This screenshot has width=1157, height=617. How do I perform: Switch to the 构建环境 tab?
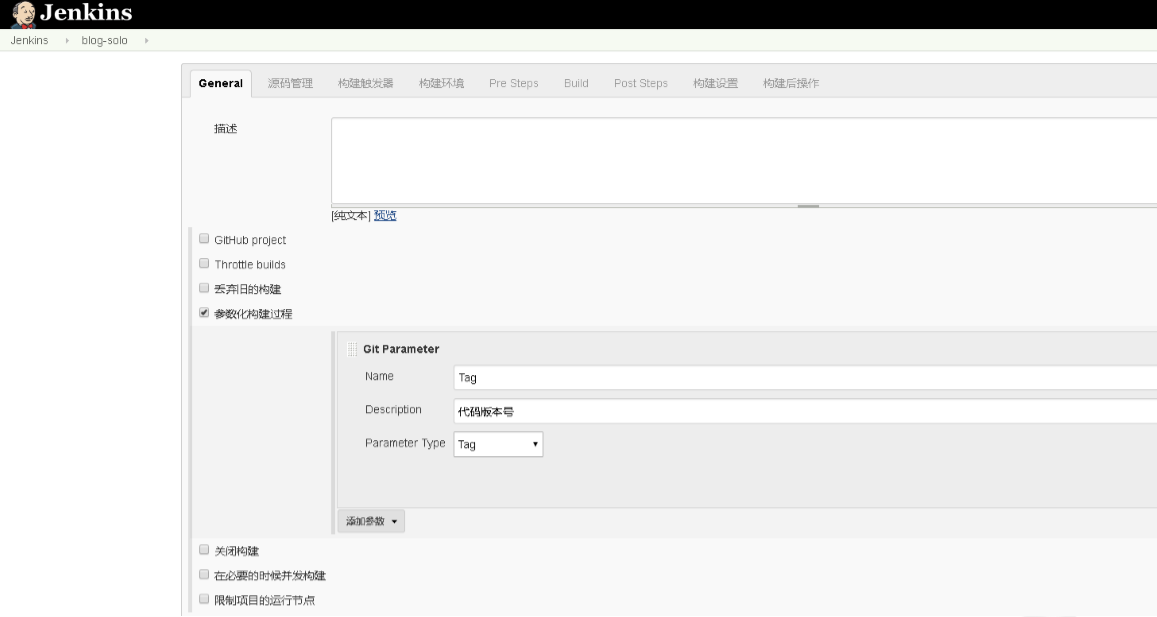point(441,83)
